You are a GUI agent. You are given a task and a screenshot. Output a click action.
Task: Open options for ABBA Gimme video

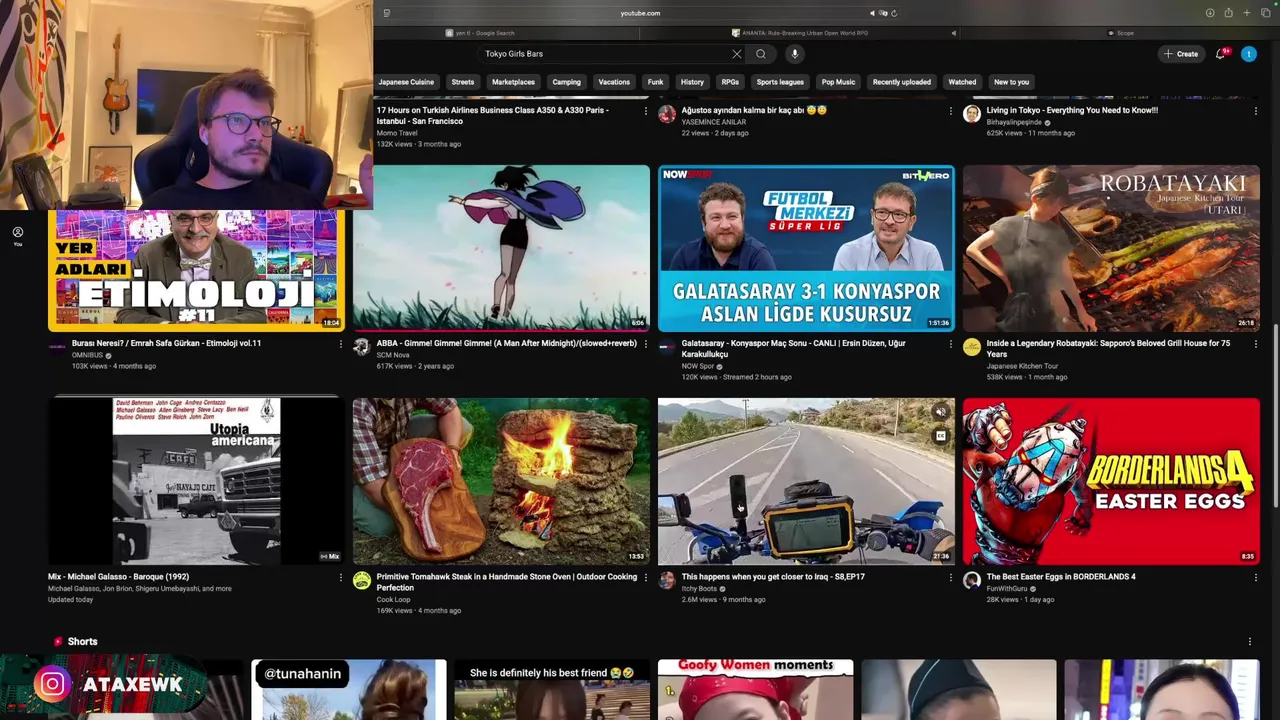click(x=645, y=344)
